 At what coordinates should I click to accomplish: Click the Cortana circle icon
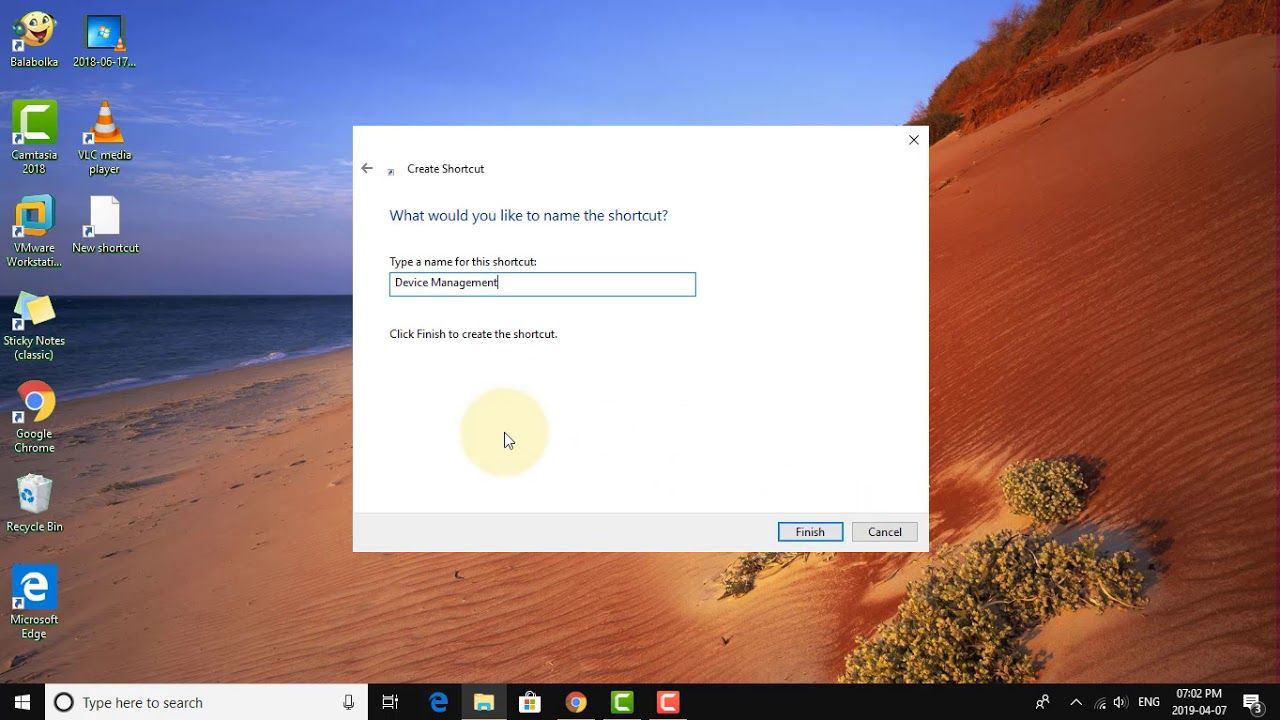click(63, 702)
